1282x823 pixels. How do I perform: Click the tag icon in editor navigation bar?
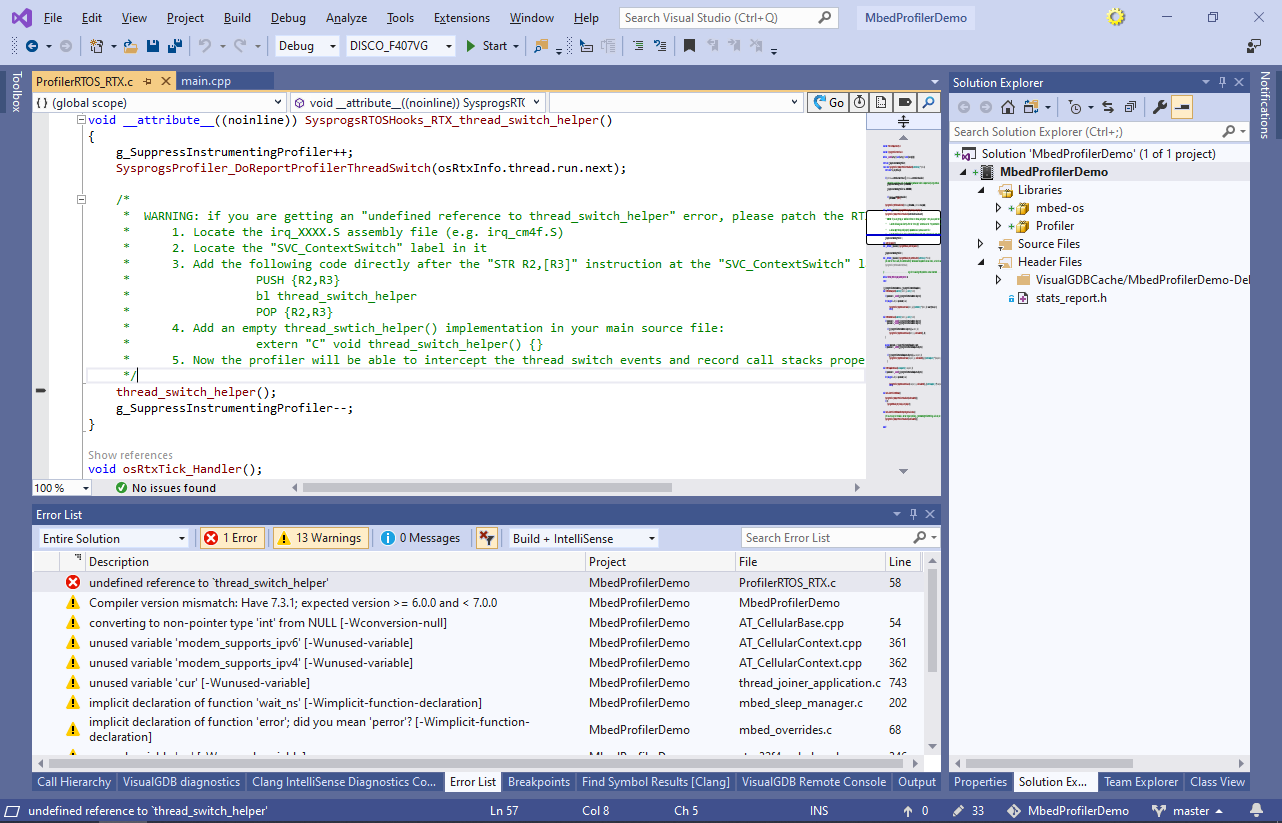[x=904, y=102]
